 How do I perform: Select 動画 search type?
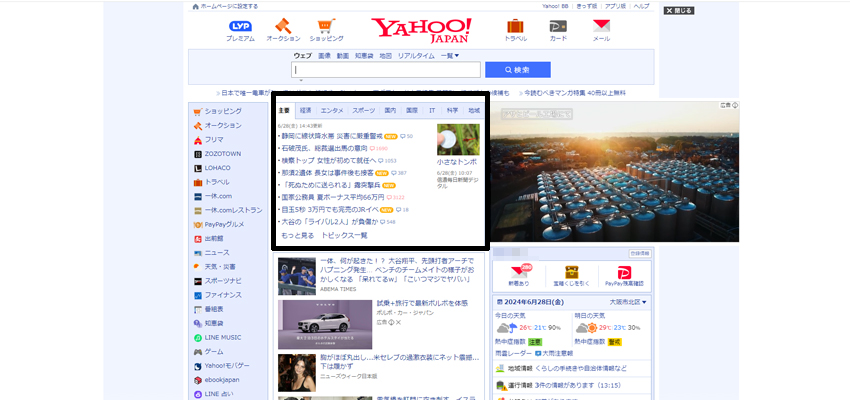point(343,55)
